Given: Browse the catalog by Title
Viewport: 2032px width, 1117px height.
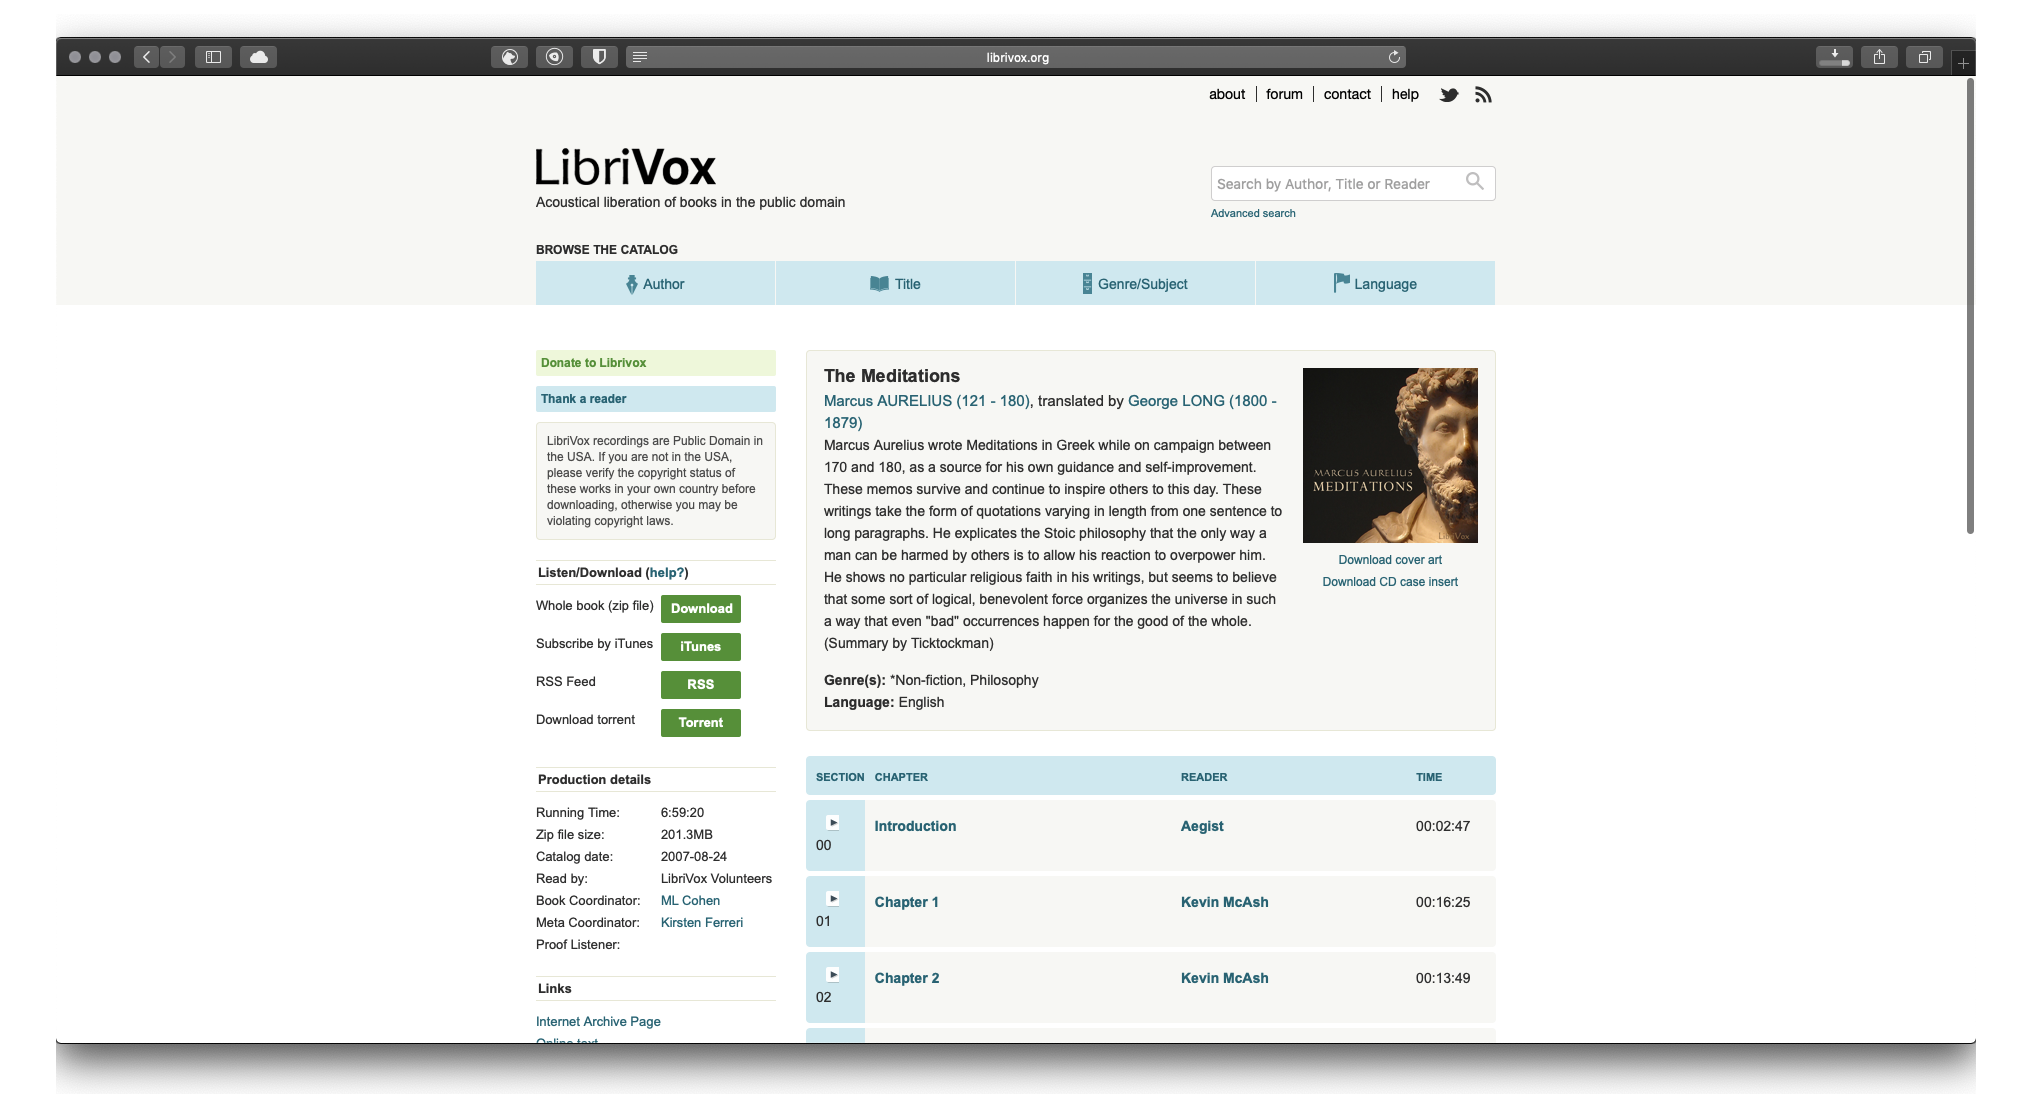Looking at the screenshot, I should 895,284.
